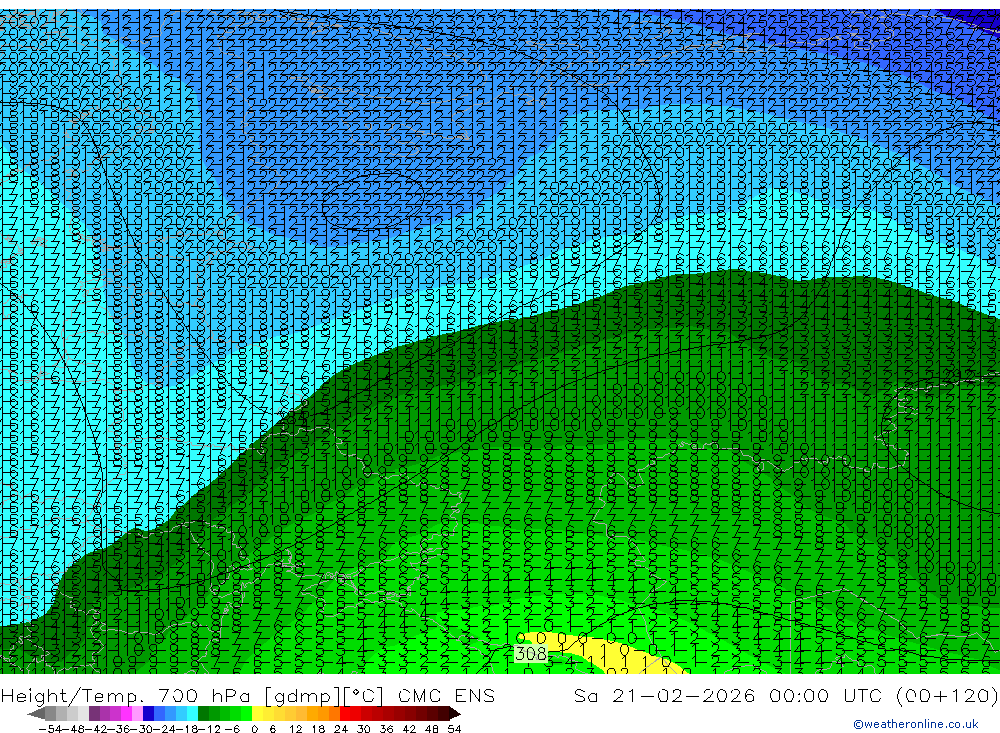Pick the bright red swatch above 24
The width and height of the screenshot is (1000, 733).
[345, 714]
